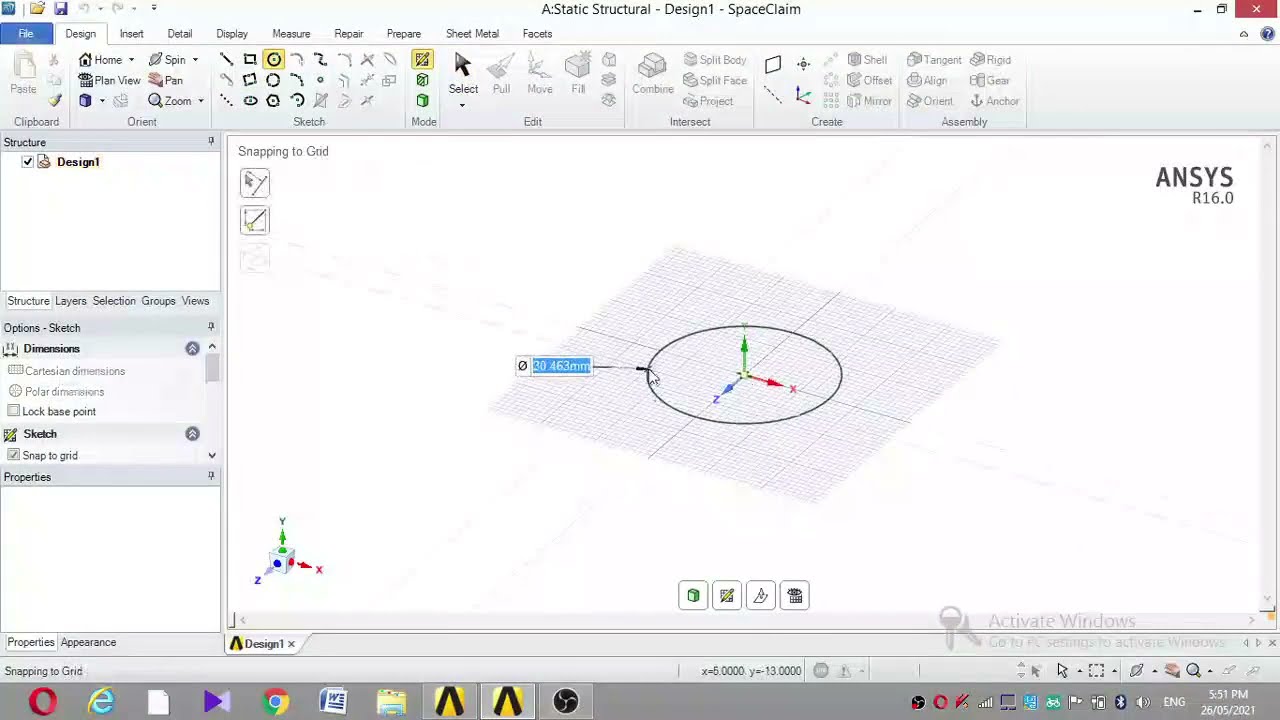Select the Line sketch tool
This screenshot has height=720, width=1280.
point(226,60)
